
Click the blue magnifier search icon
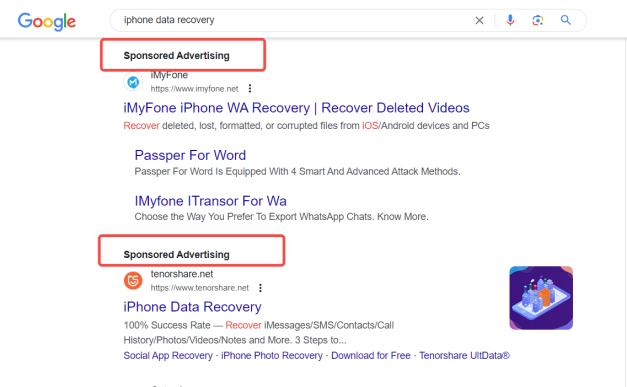565,20
